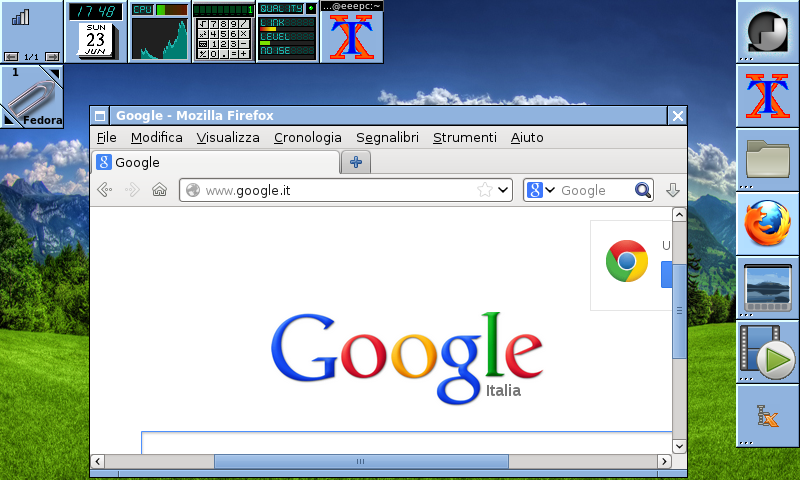Open the Firefox home page icon
800x480 pixels.
pyautogui.click(x=159, y=190)
